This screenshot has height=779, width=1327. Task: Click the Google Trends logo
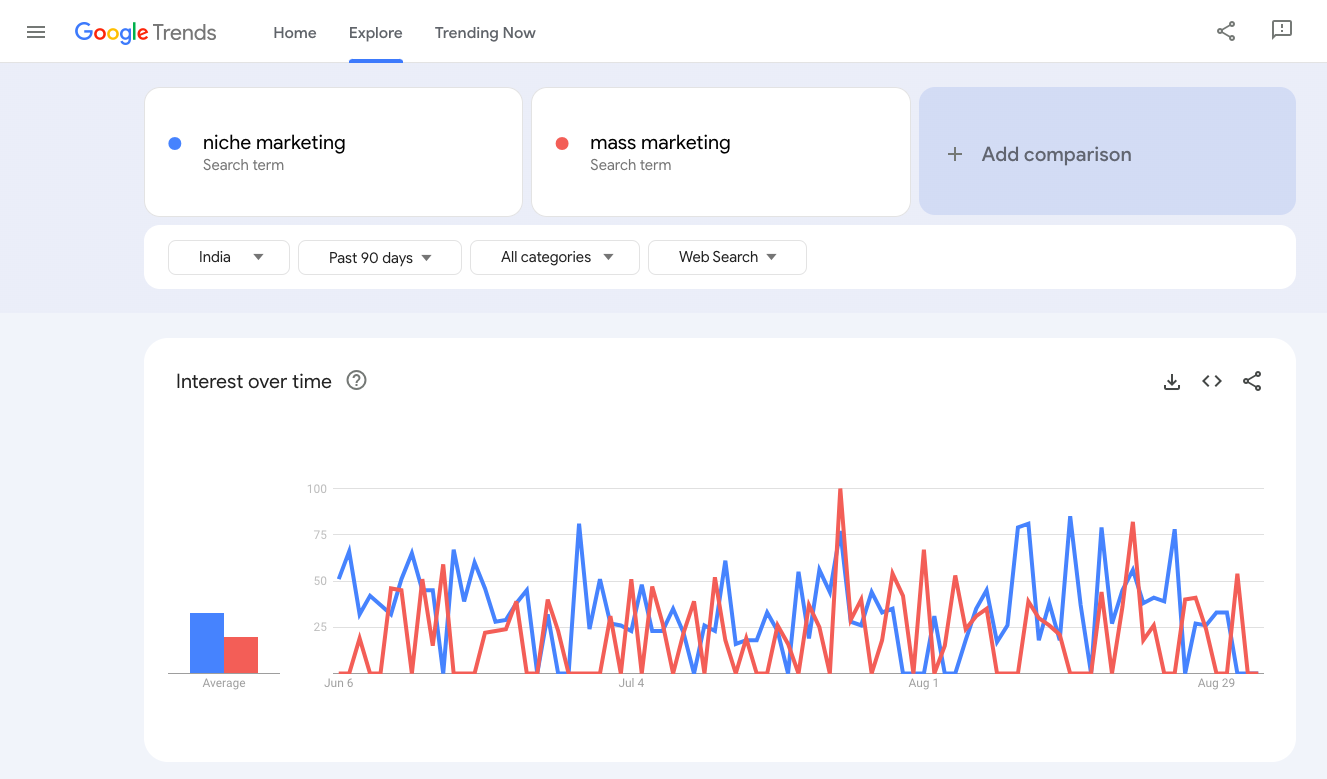[x=146, y=32]
